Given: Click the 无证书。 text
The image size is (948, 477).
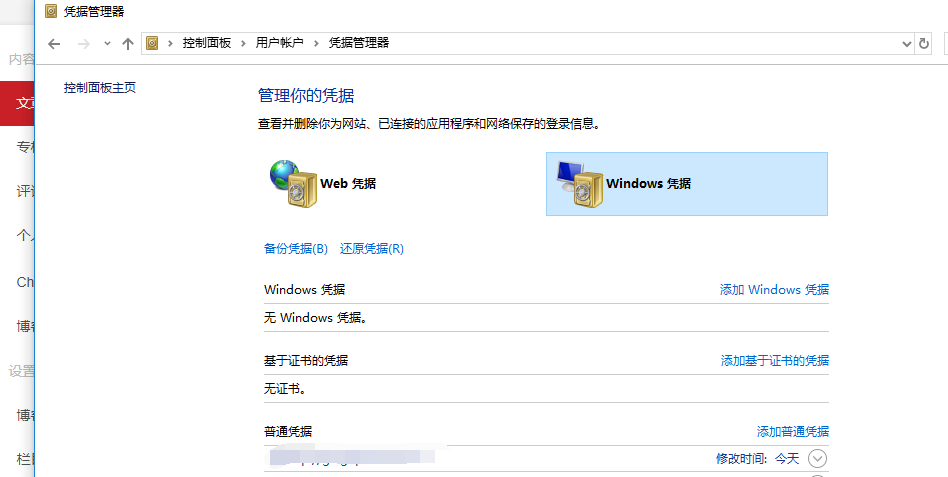Looking at the screenshot, I should coord(285,388).
